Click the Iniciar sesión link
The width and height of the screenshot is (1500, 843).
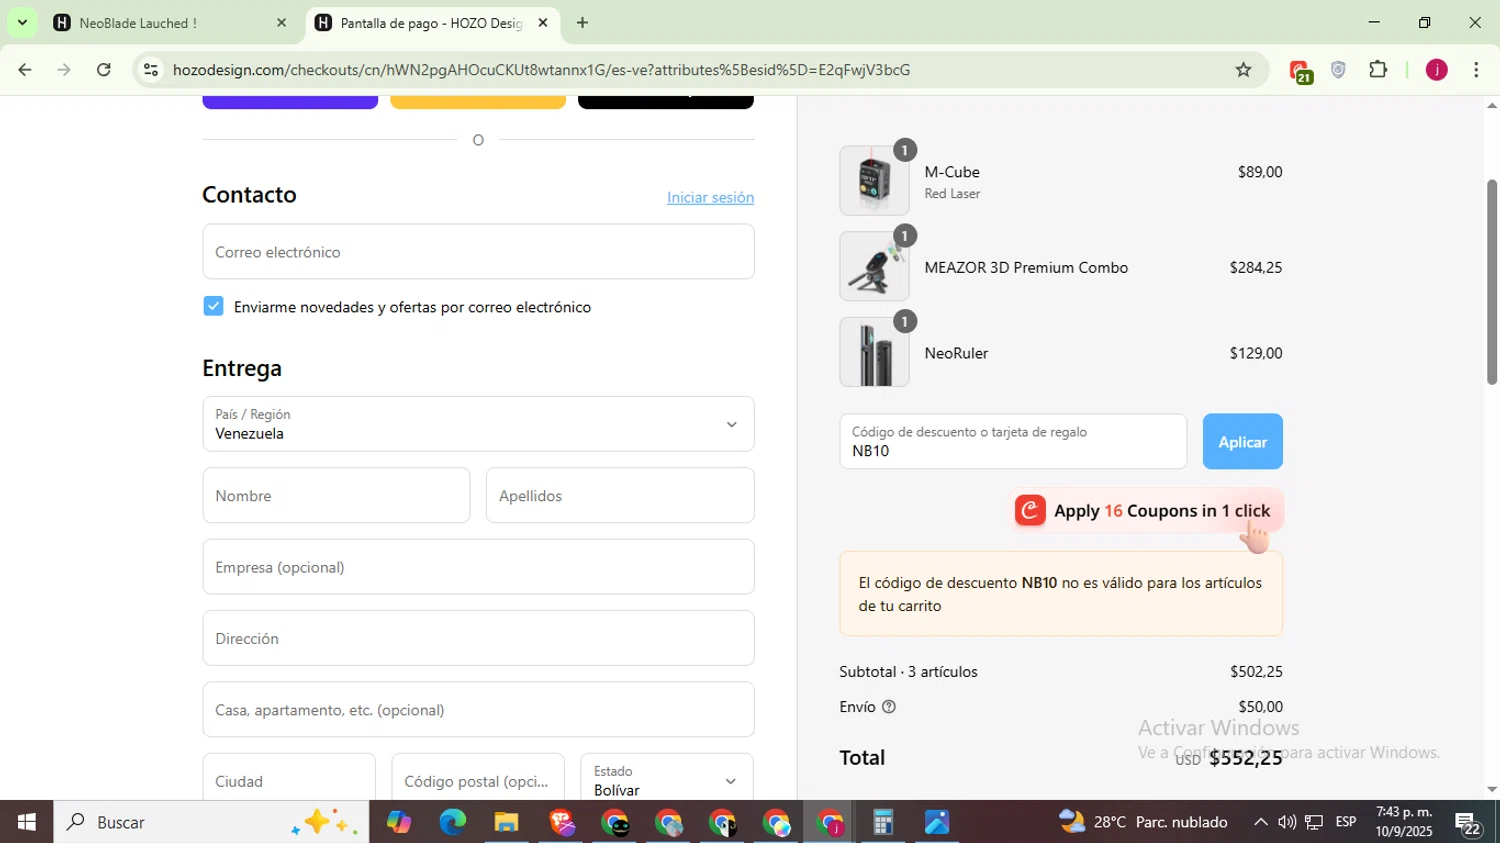click(710, 197)
